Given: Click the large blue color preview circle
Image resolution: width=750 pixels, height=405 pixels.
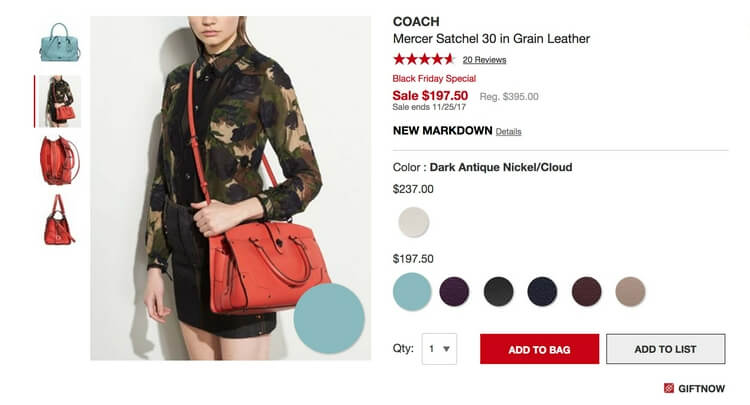Looking at the screenshot, I should point(329,318).
